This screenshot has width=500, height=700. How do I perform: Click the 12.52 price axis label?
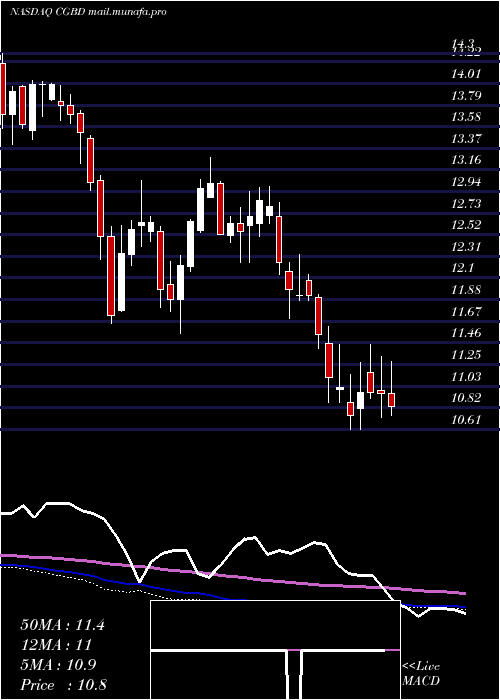pyautogui.click(x=466, y=225)
